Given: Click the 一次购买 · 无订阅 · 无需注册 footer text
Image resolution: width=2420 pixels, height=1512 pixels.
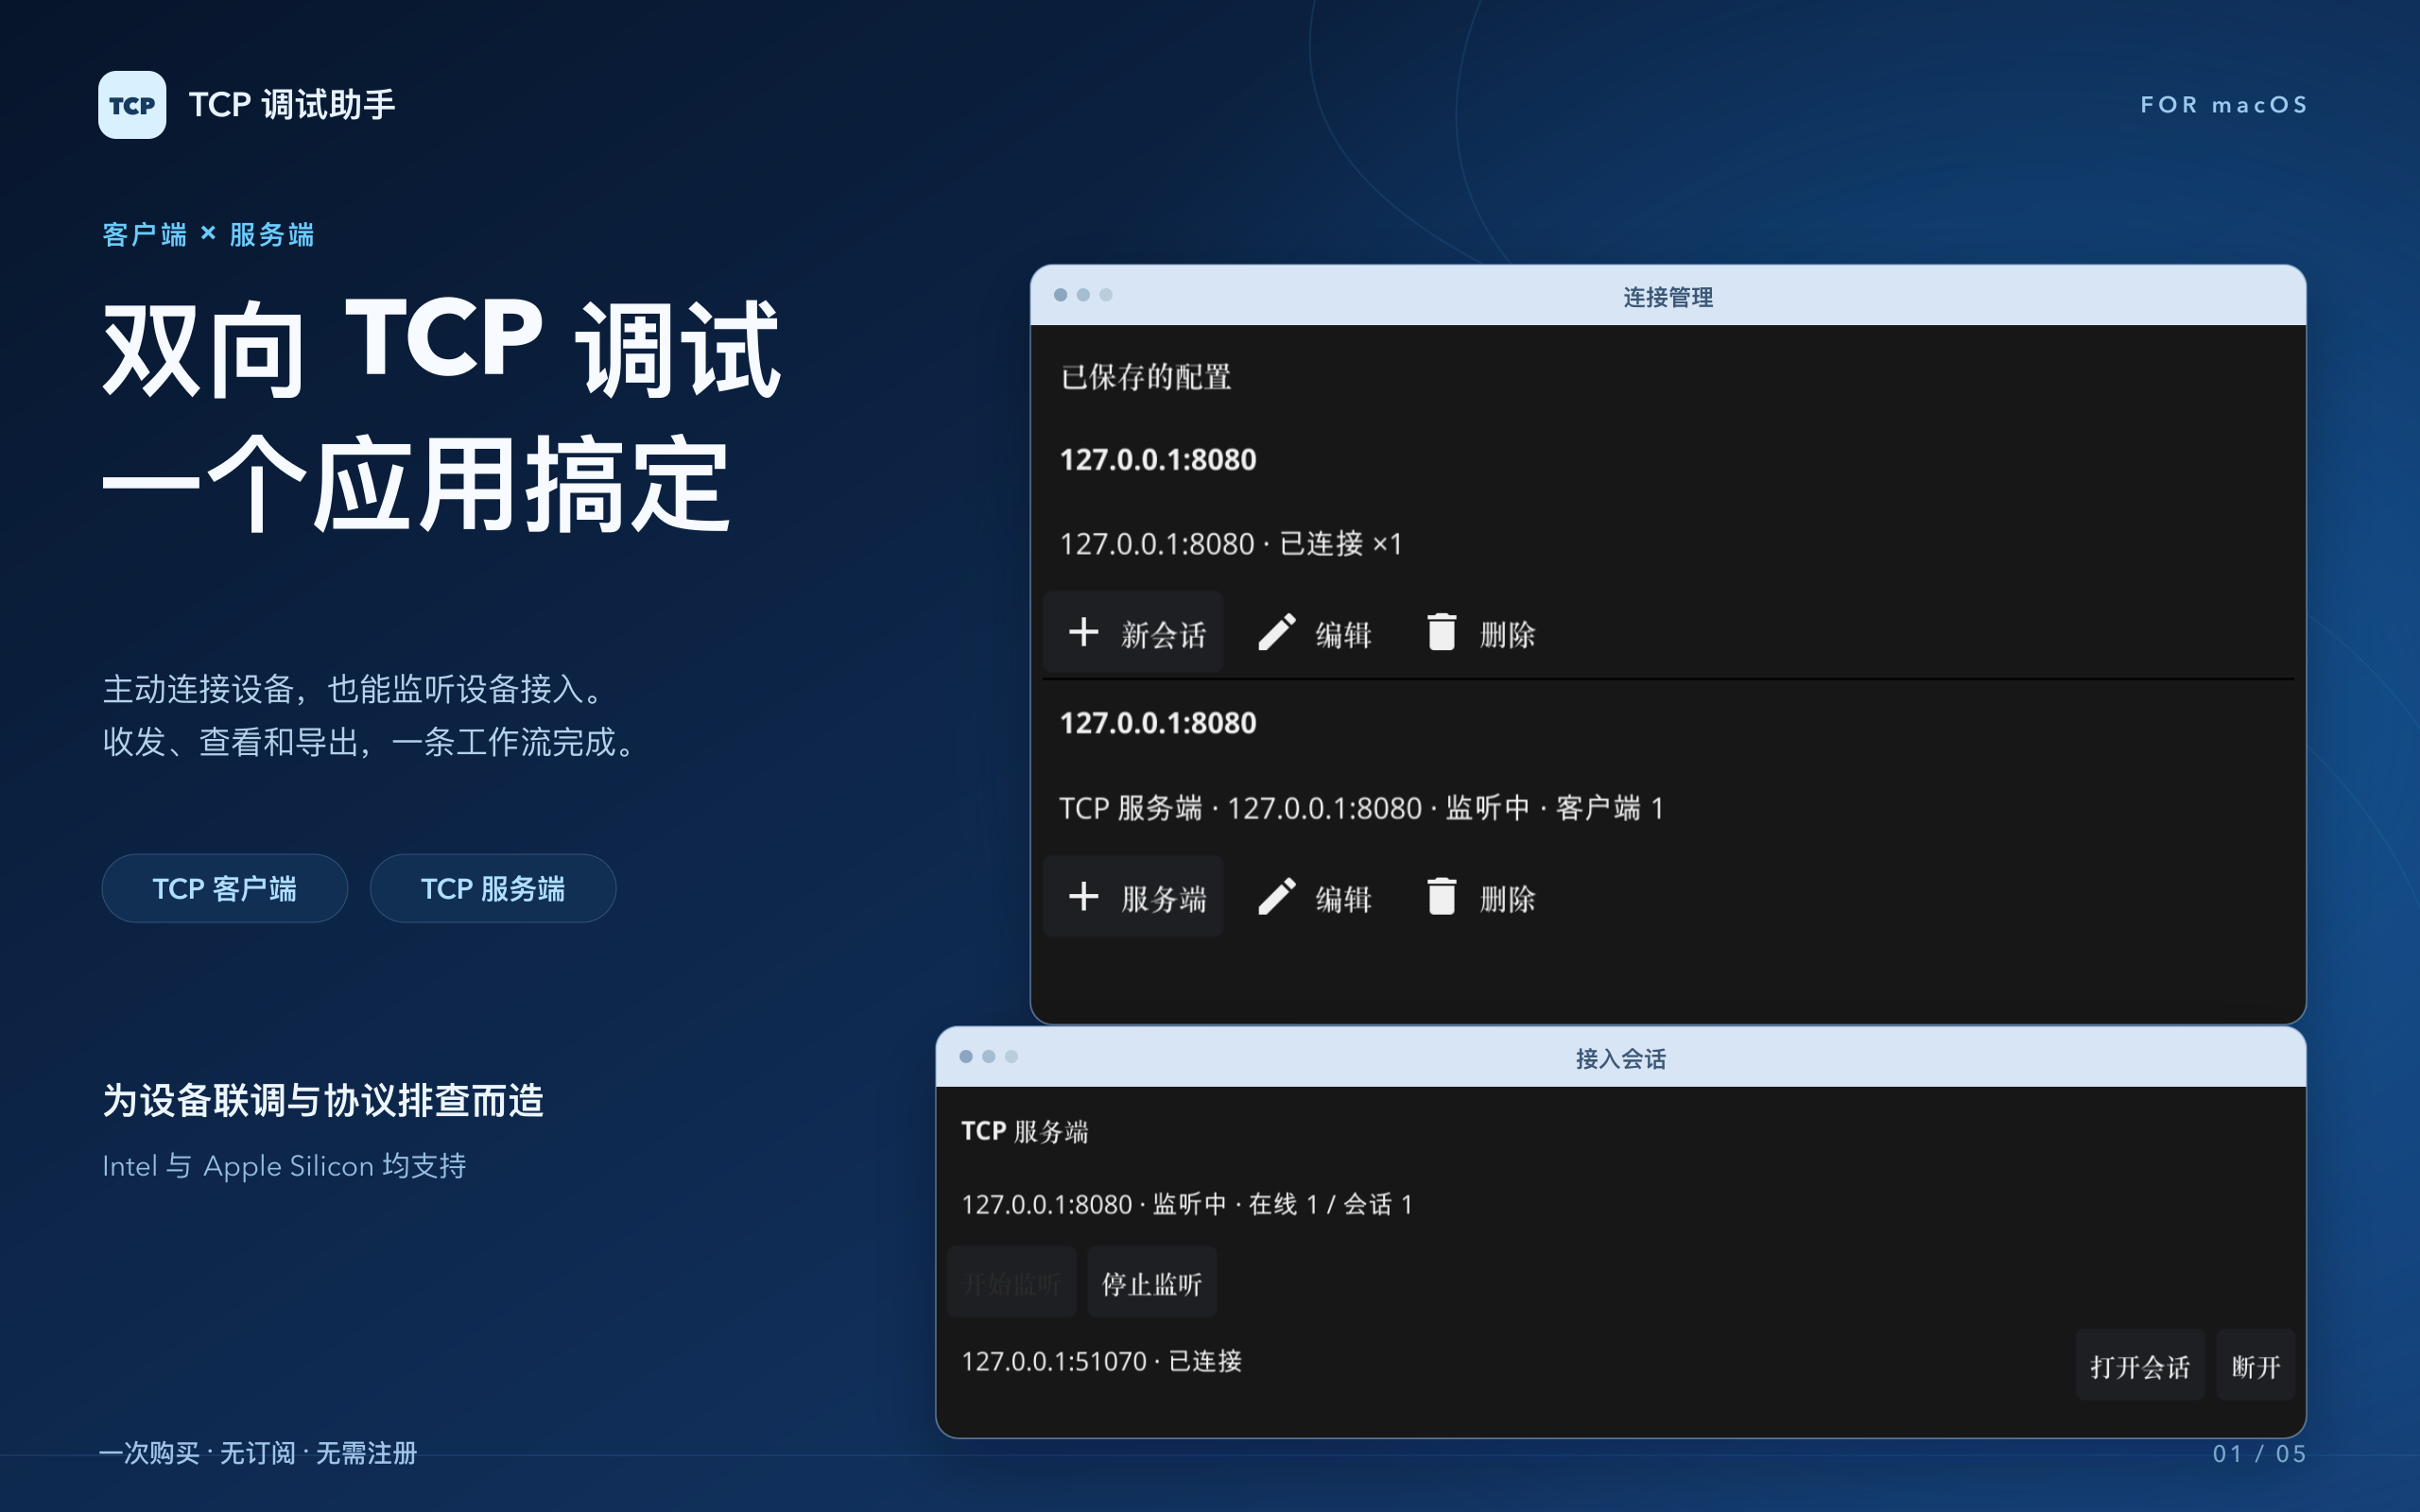Looking at the screenshot, I should 258,1453.
